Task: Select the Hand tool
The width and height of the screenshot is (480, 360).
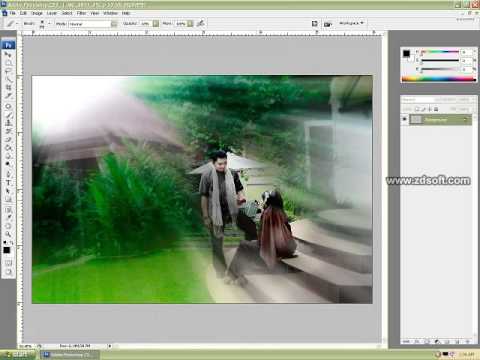Action: pos(8,226)
